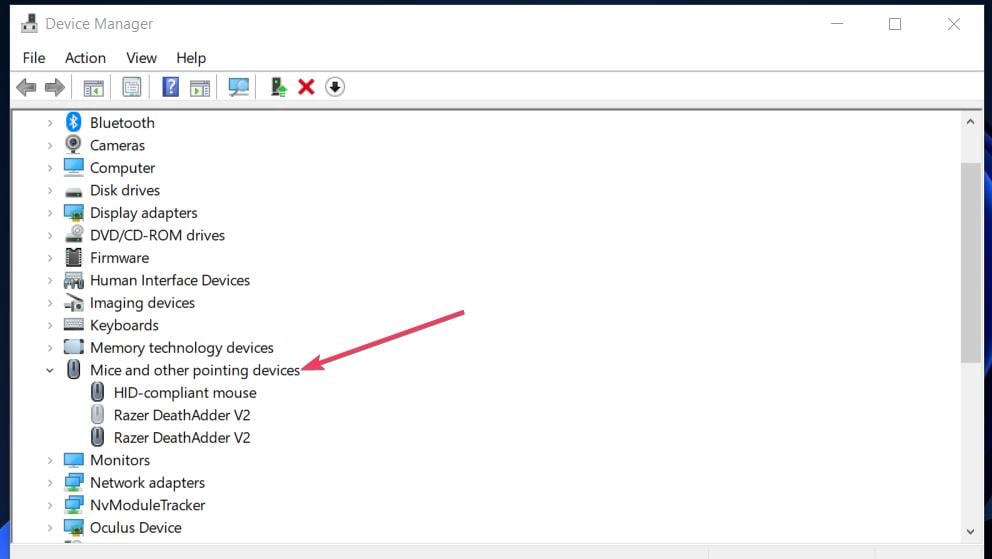Open the File menu
This screenshot has height=559, width=992.
[x=34, y=58]
